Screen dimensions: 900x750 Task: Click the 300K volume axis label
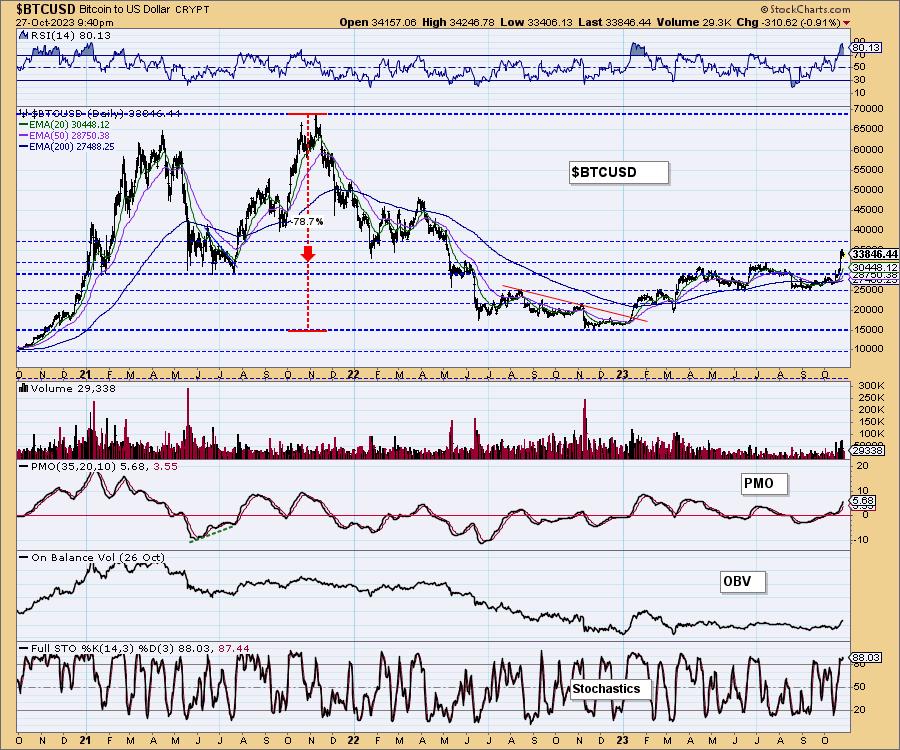coord(871,385)
